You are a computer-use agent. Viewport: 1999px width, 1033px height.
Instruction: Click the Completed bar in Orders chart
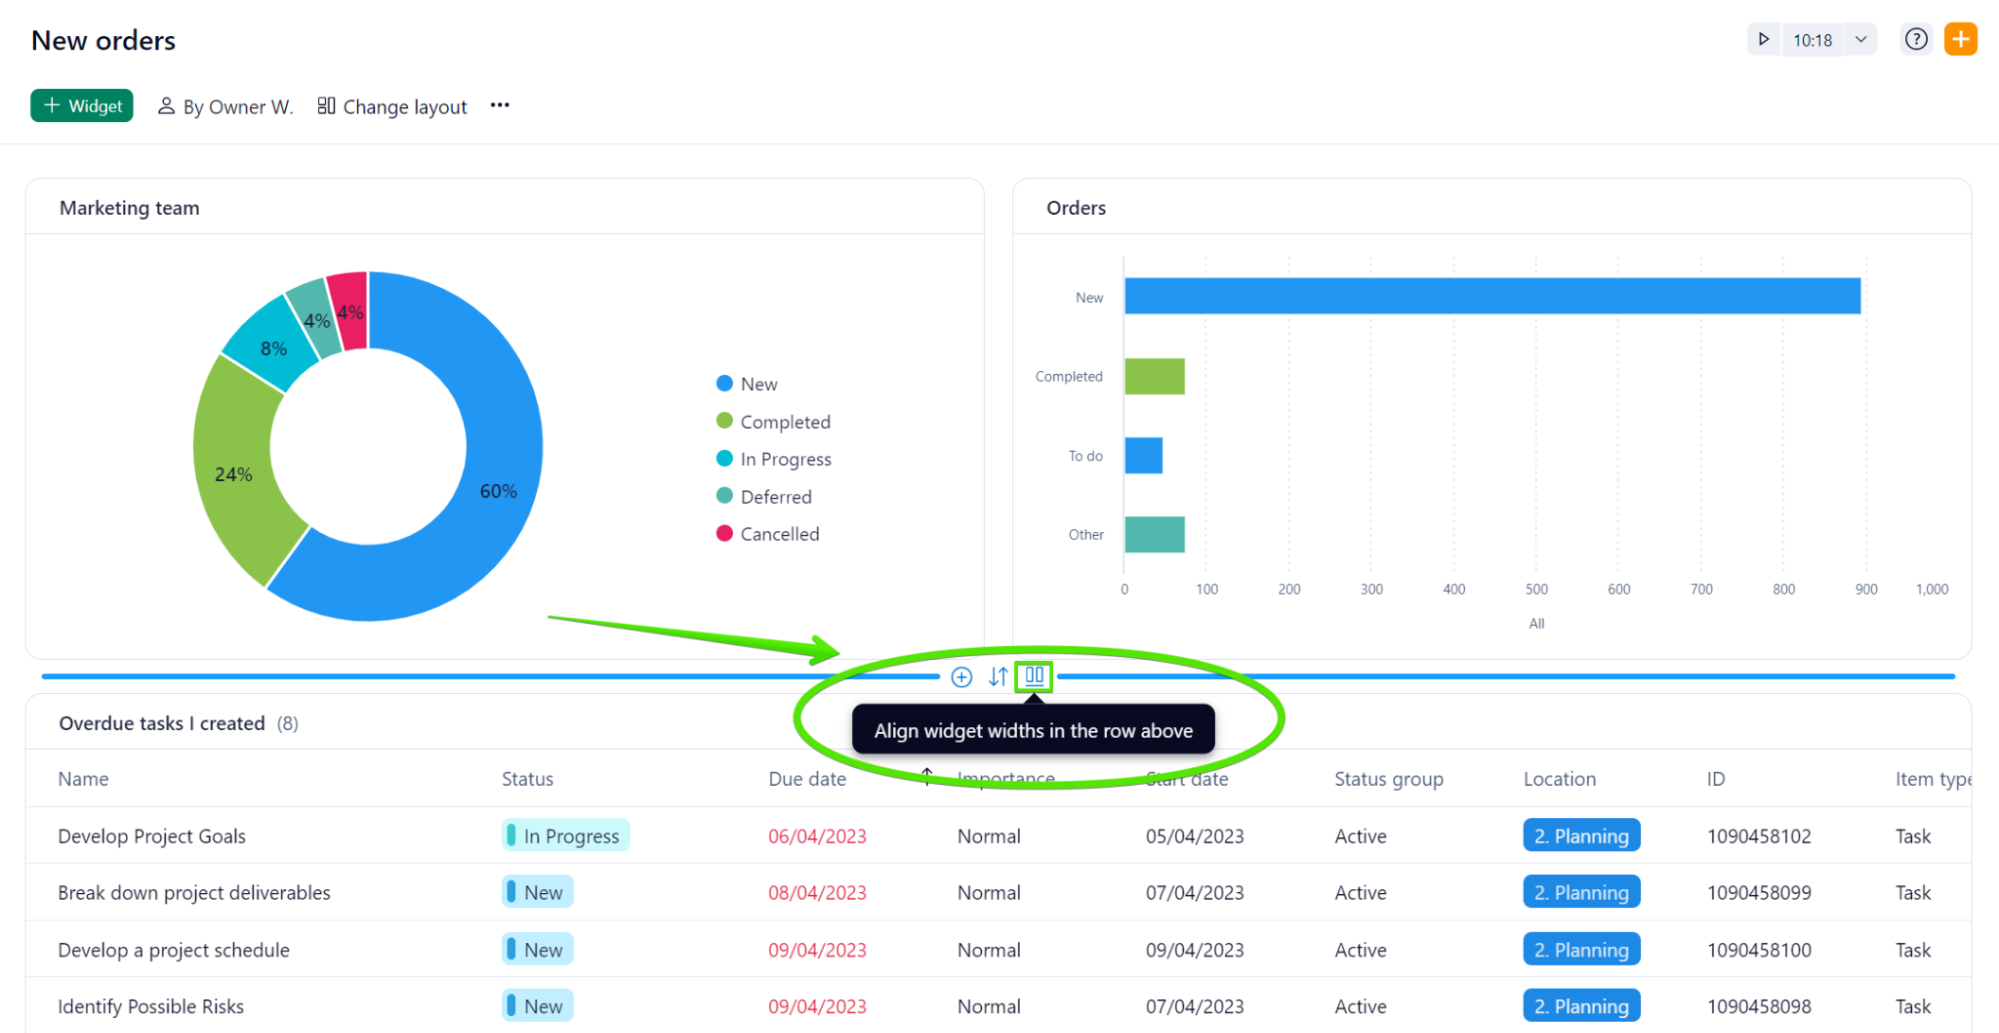point(1154,376)
